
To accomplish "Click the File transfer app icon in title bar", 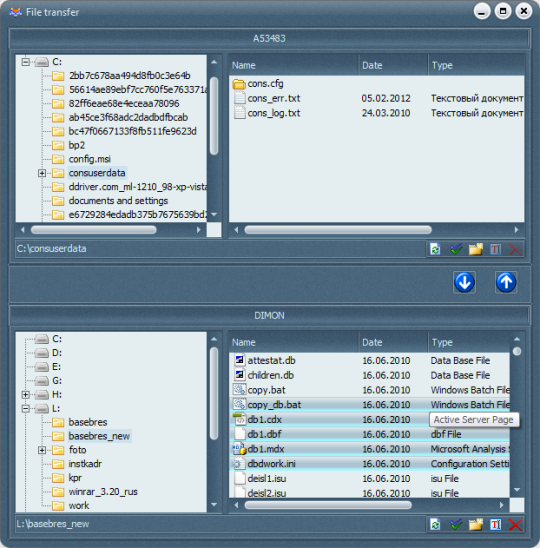I will coord(15,12).
